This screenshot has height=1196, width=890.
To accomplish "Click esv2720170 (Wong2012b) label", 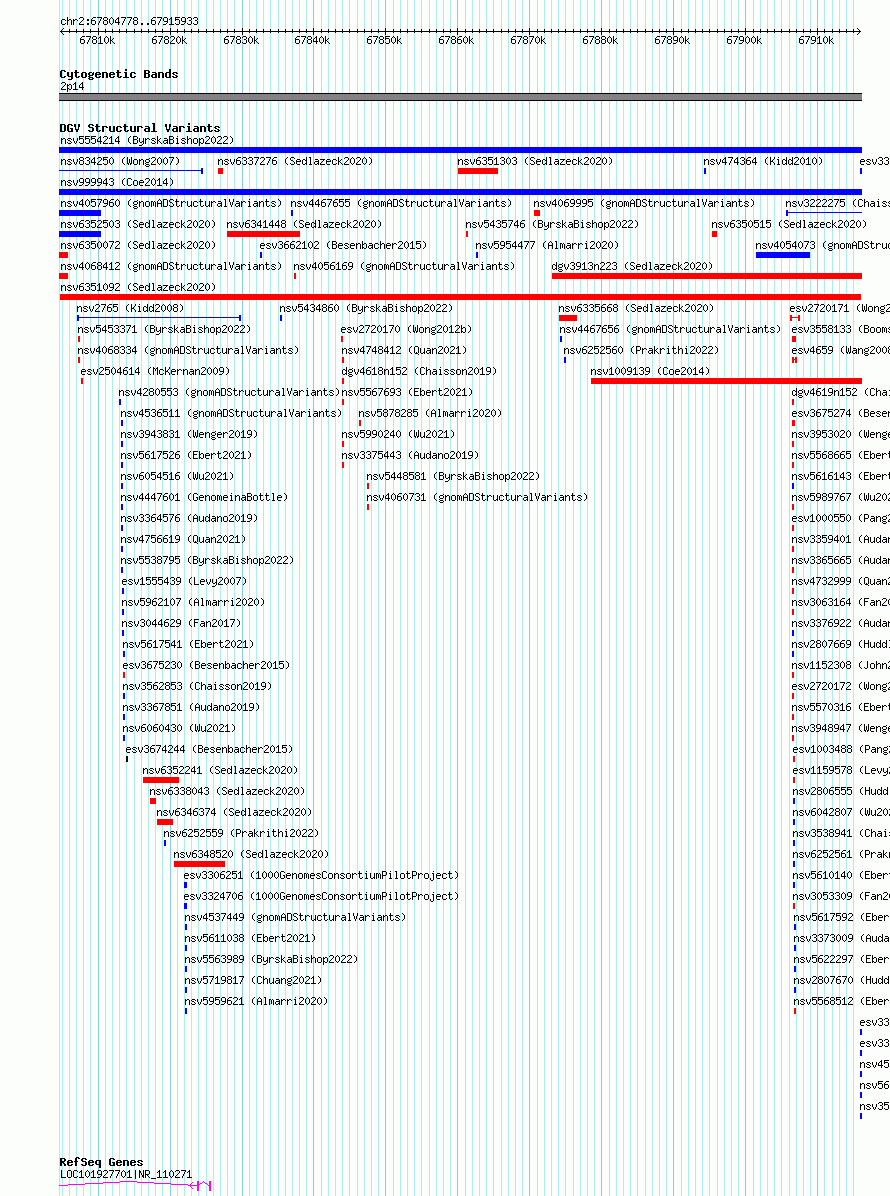I will (406, 329).
